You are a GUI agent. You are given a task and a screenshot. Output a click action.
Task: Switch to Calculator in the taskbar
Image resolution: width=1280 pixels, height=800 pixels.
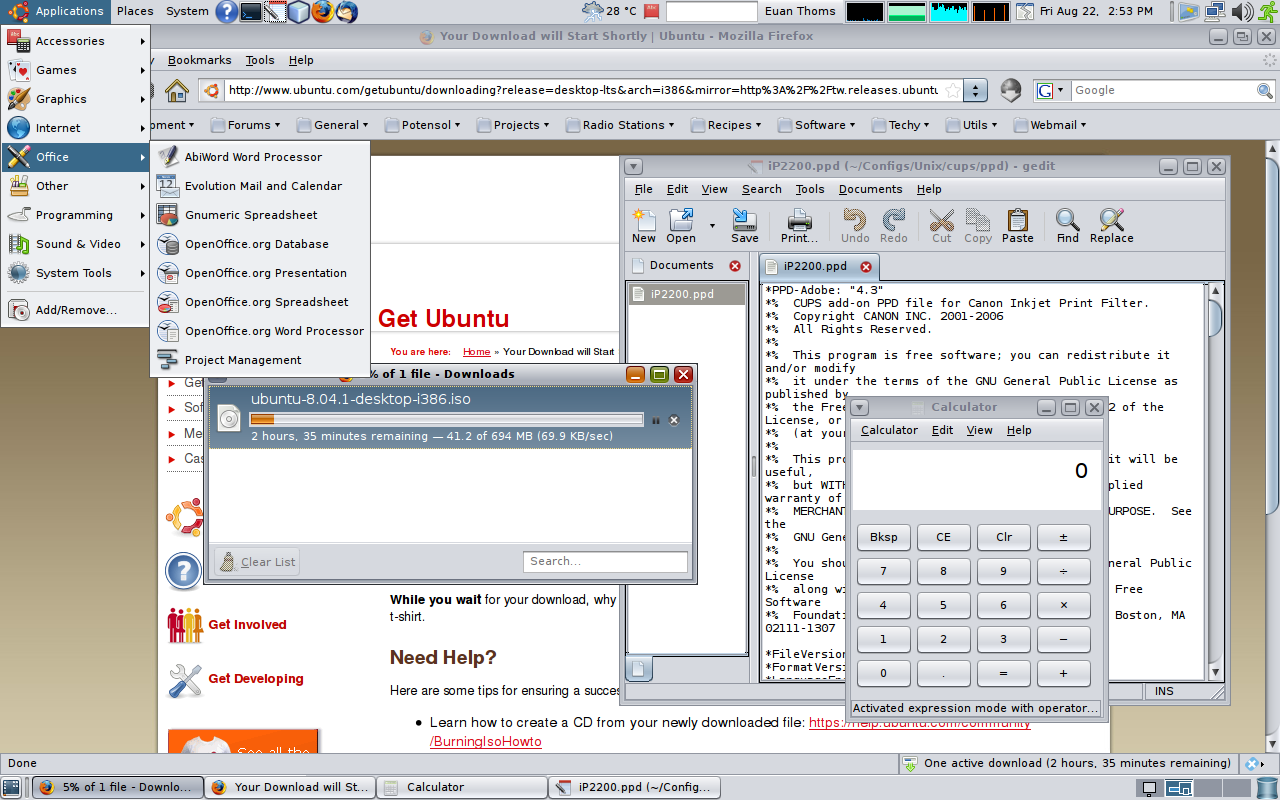[461, 787]
